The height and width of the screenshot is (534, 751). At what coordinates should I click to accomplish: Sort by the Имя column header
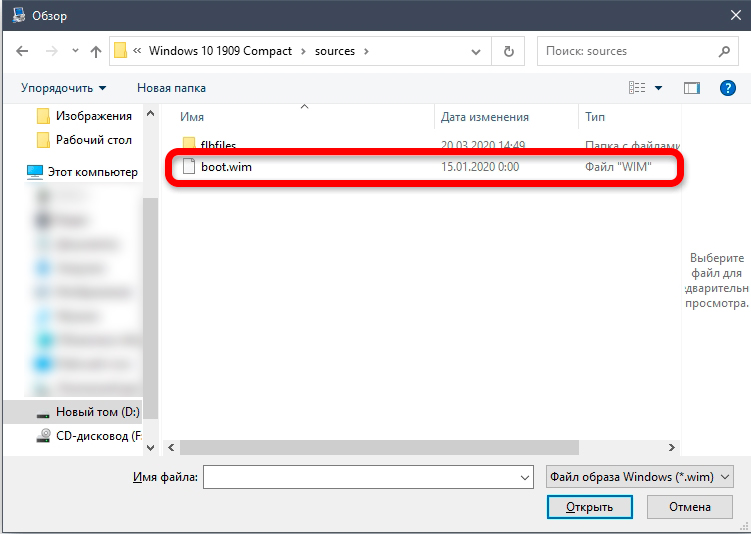tap(192, 117)
